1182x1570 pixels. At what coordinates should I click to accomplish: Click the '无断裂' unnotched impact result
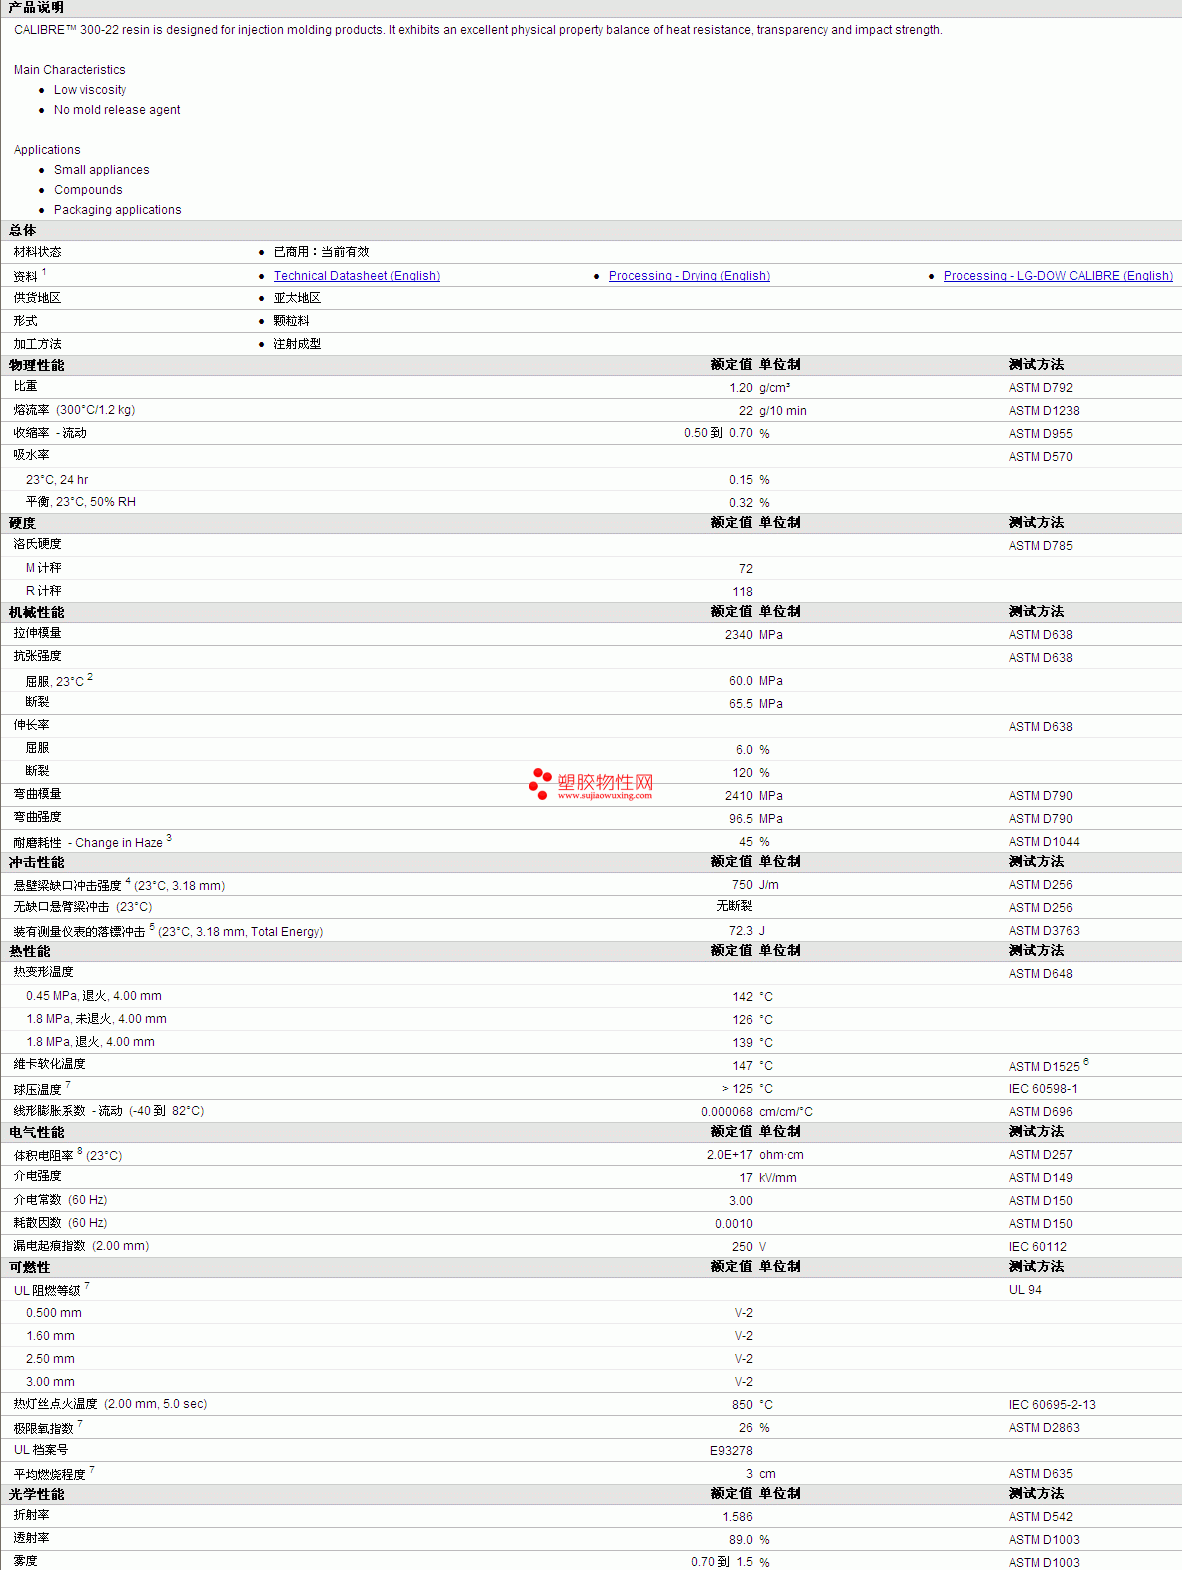tap(734, 906)
